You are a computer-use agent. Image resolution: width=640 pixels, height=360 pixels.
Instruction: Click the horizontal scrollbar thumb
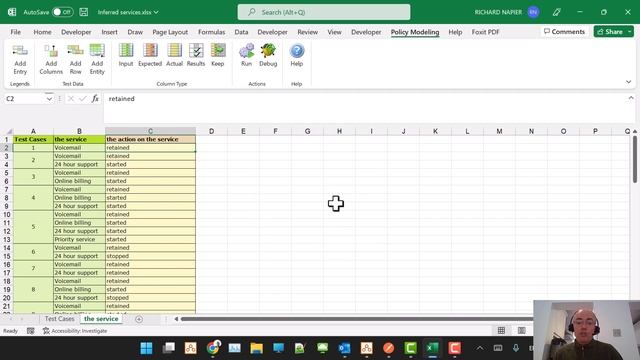(x=357, y=319)
